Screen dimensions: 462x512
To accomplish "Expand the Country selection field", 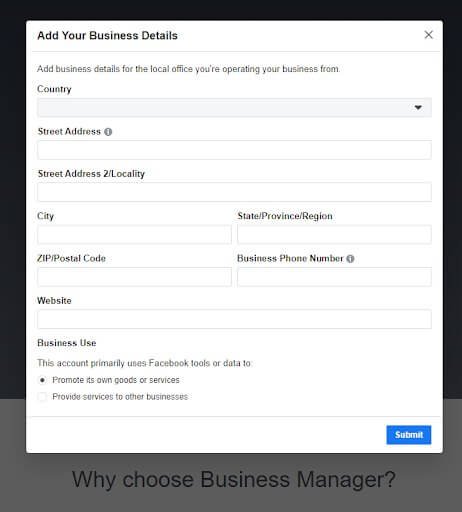I will point(234,108).
